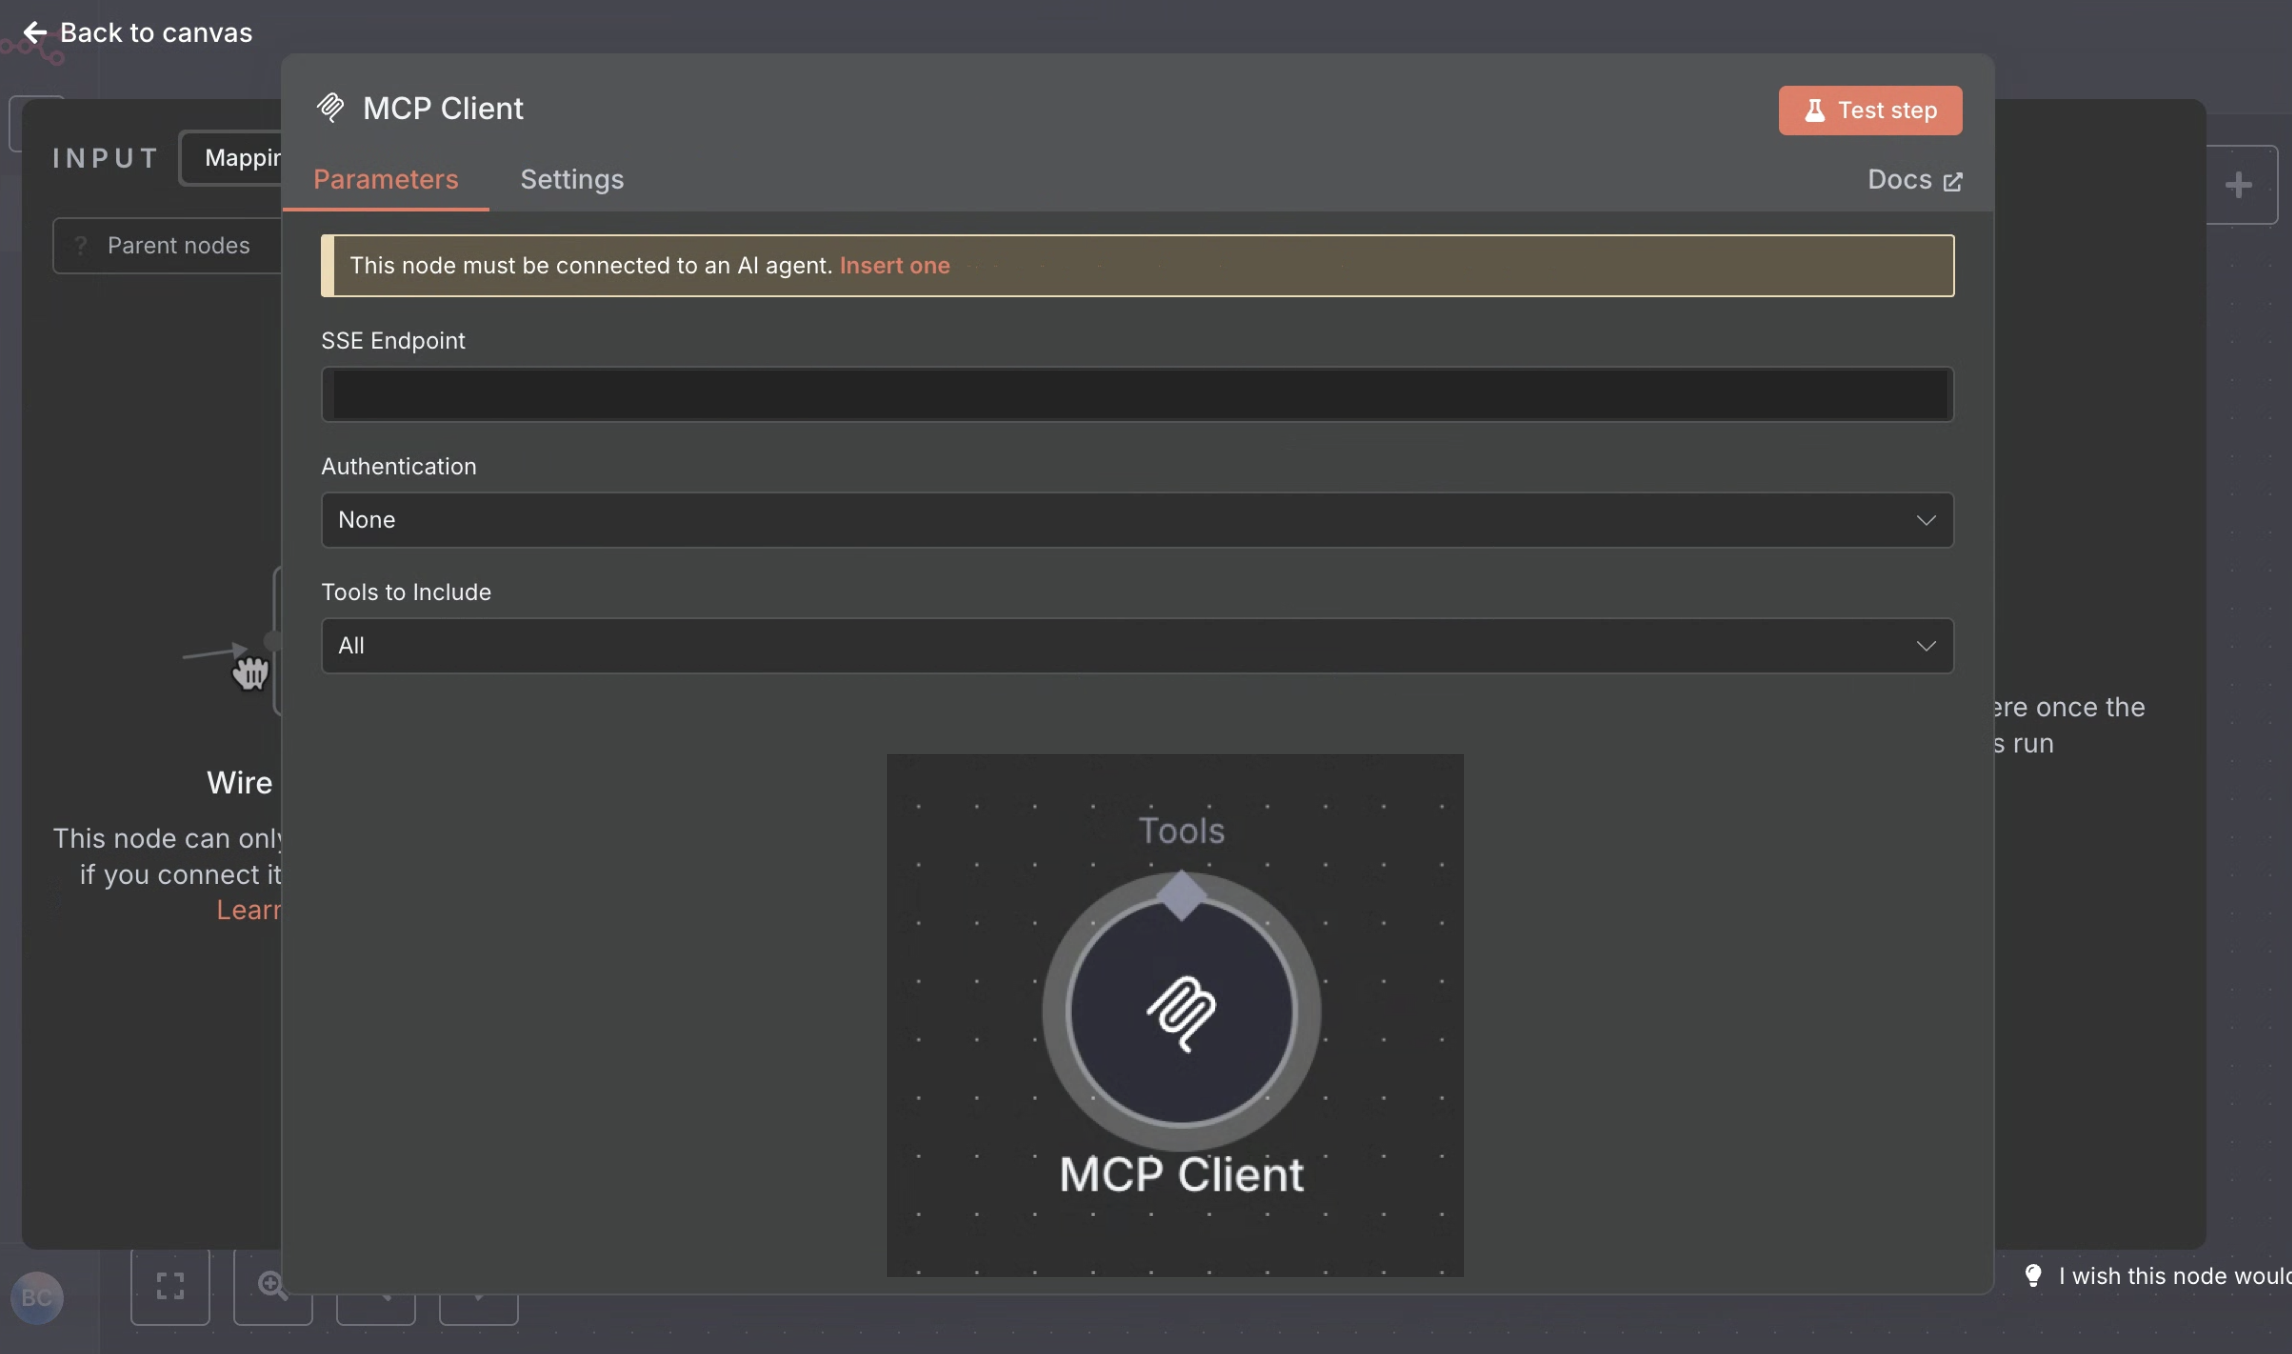
Task: Open the Settings tab
Action: pyautogui.click(x=572, y=179)
